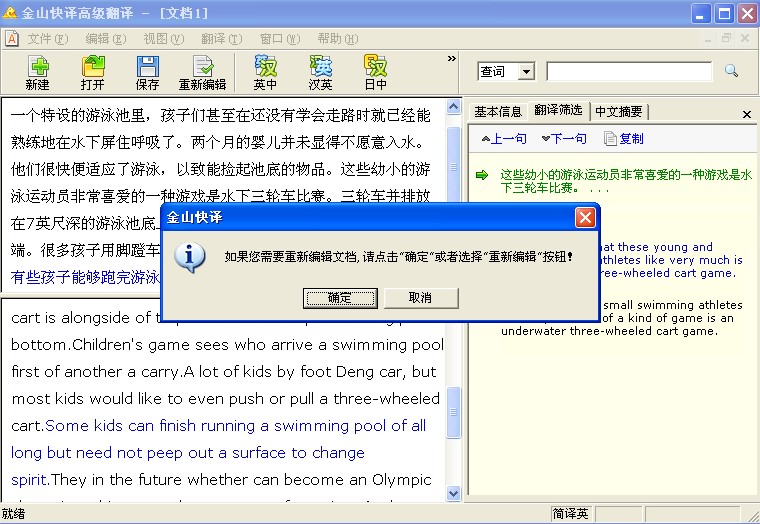Click blue text "Some kids can finish running"
This screenshot has width=760, height=524.
point(150,426)
